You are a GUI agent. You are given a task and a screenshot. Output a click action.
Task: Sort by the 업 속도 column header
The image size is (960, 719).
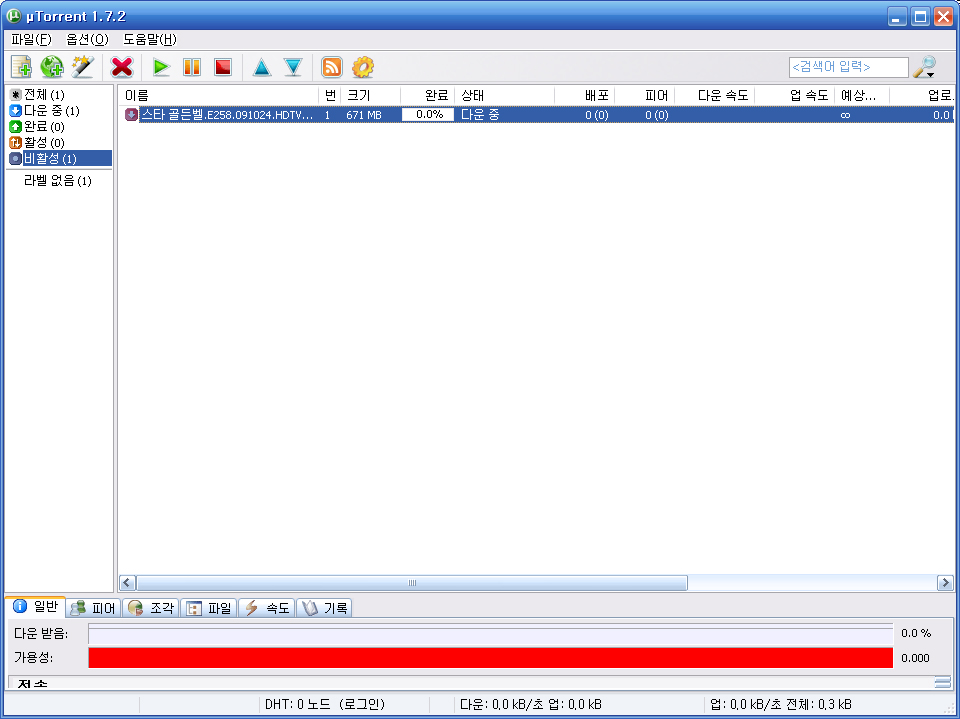pyautogui.click(x=795, y=95)
